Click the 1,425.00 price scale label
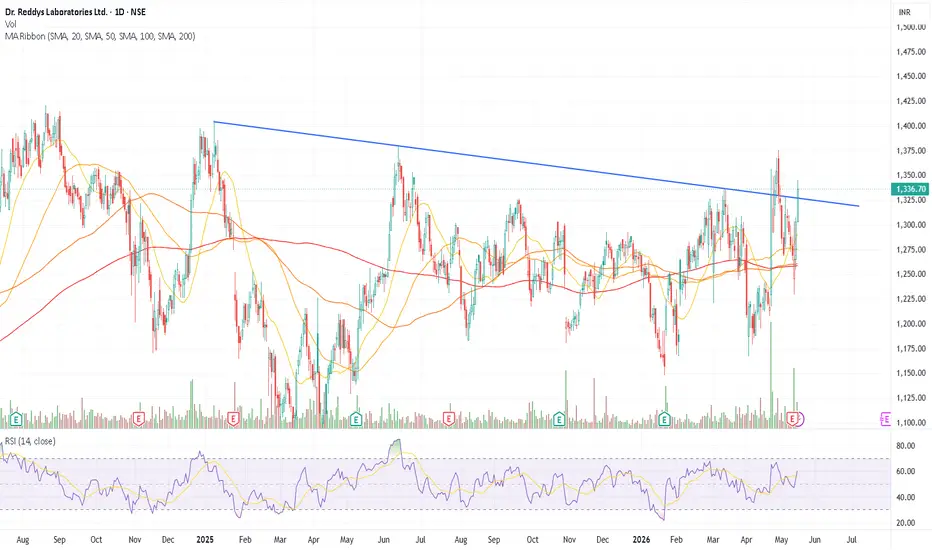932x550 pixels. click(x=911, y=101)
